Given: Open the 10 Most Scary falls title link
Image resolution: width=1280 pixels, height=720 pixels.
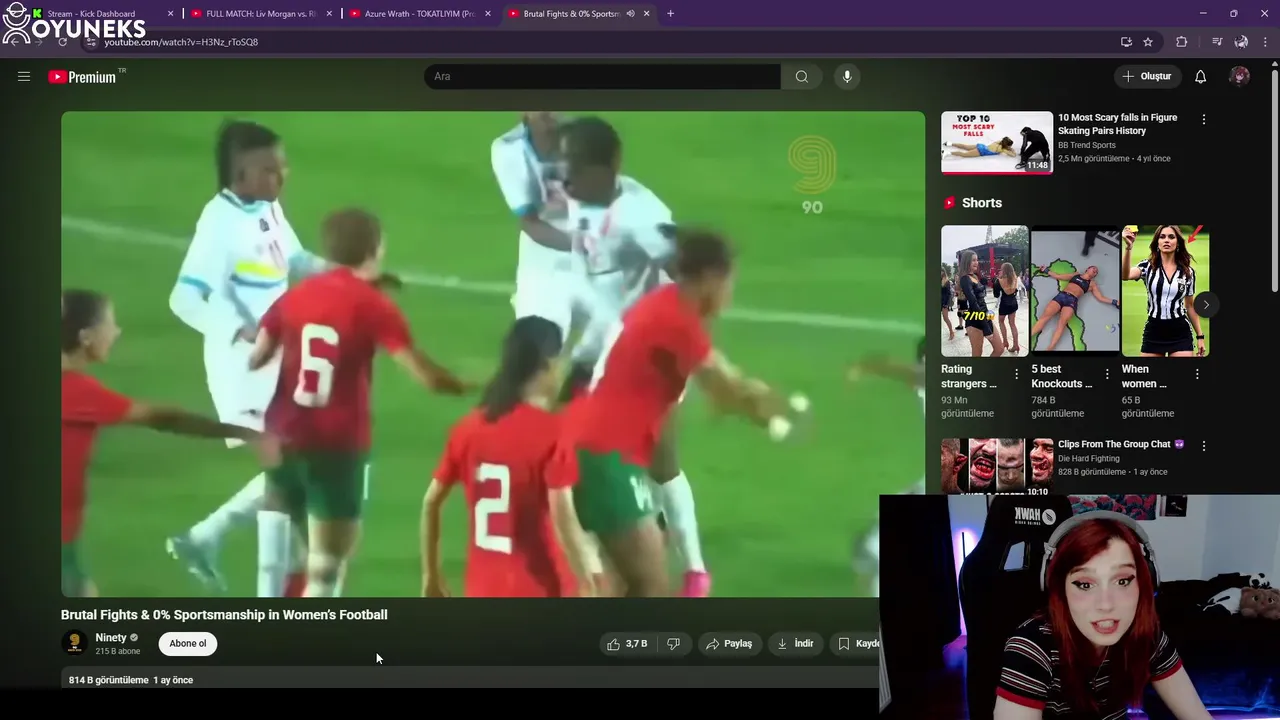Looking at the screenshot, I should click(x=1118, y=124).
